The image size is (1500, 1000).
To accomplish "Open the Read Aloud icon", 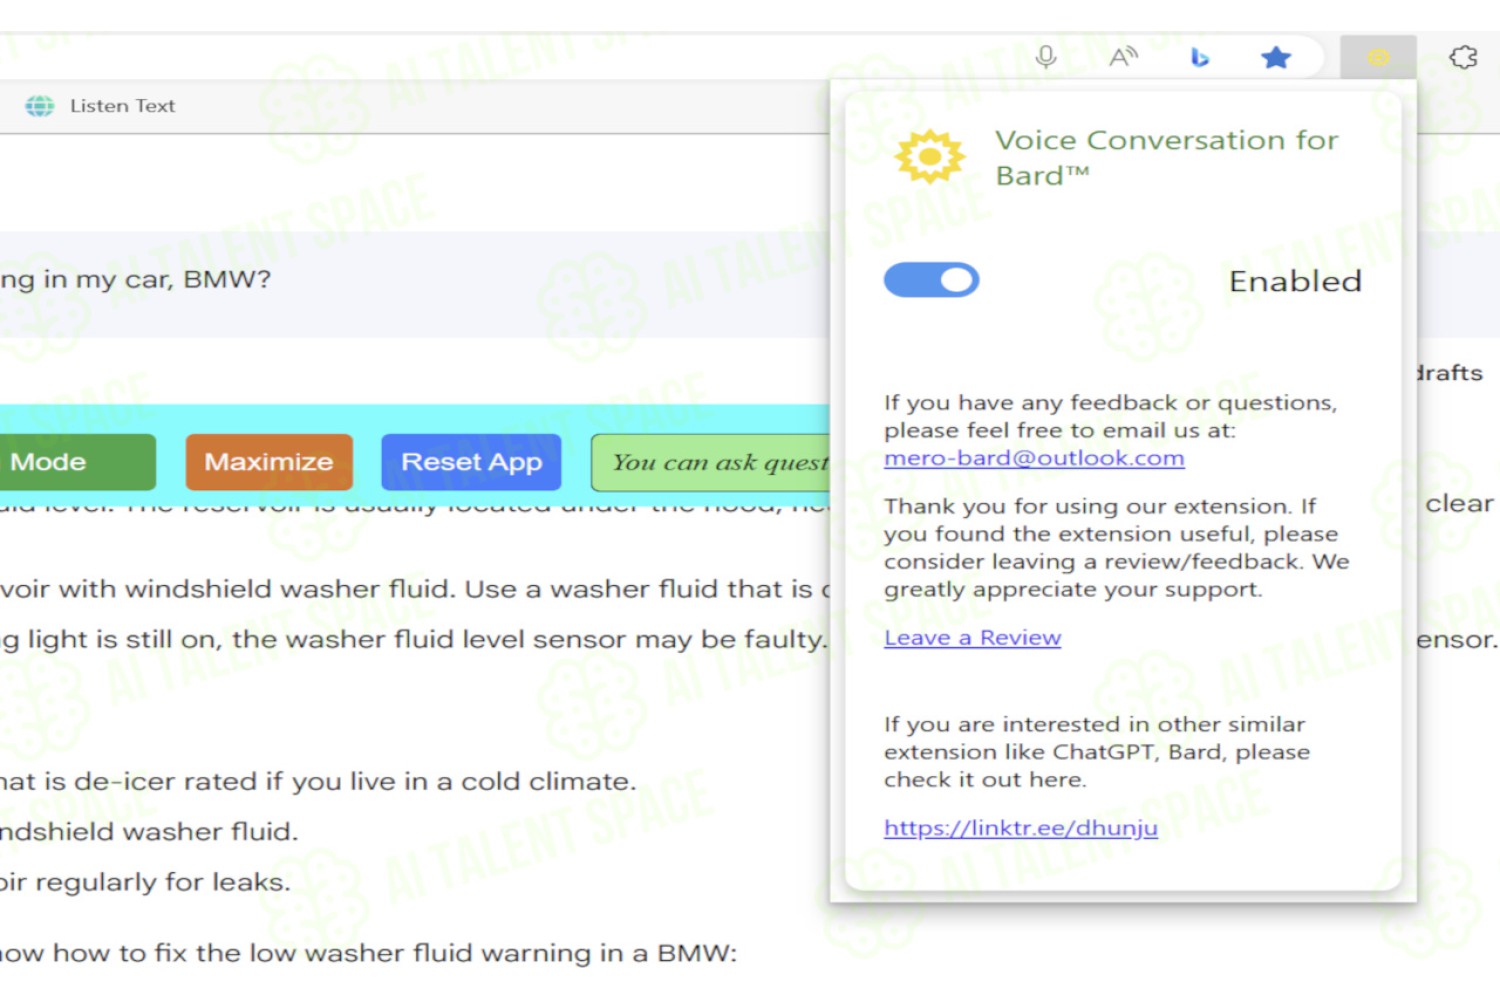I will point(1123,57).
